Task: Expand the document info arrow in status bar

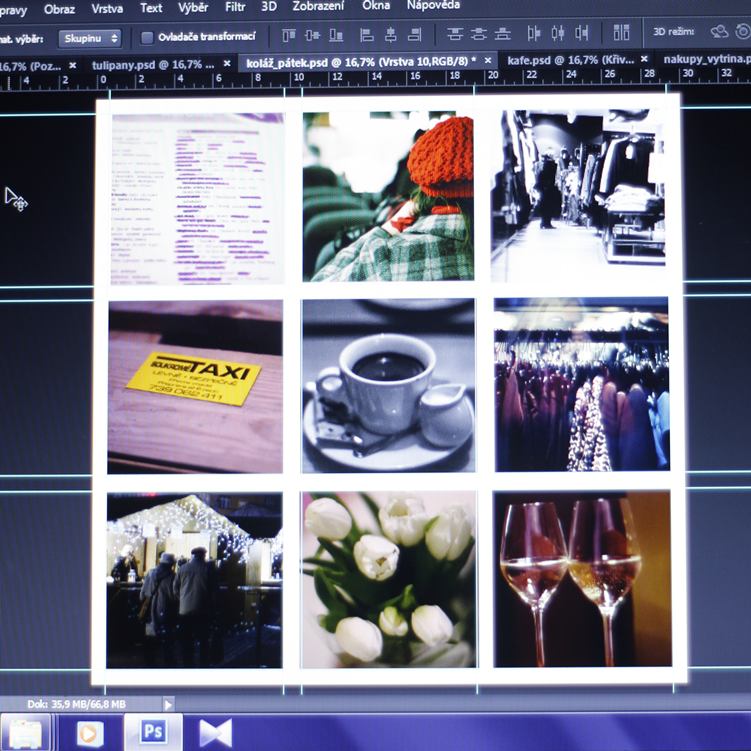Action: click(167, 704)
